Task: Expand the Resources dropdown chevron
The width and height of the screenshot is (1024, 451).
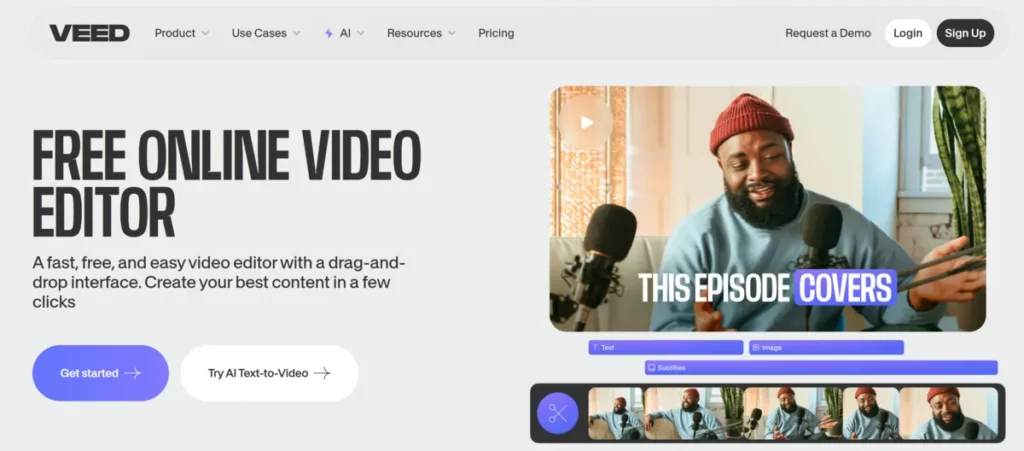Action: (x=451, y=33)
